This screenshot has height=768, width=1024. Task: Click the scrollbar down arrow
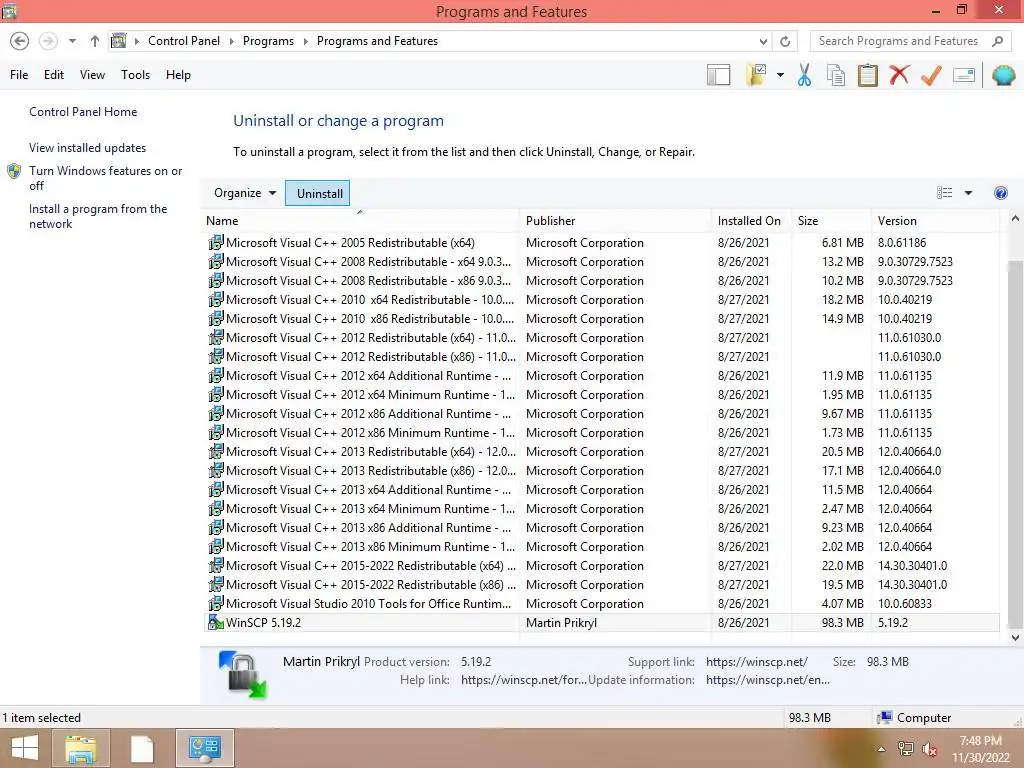click(x=1014, y=638)
